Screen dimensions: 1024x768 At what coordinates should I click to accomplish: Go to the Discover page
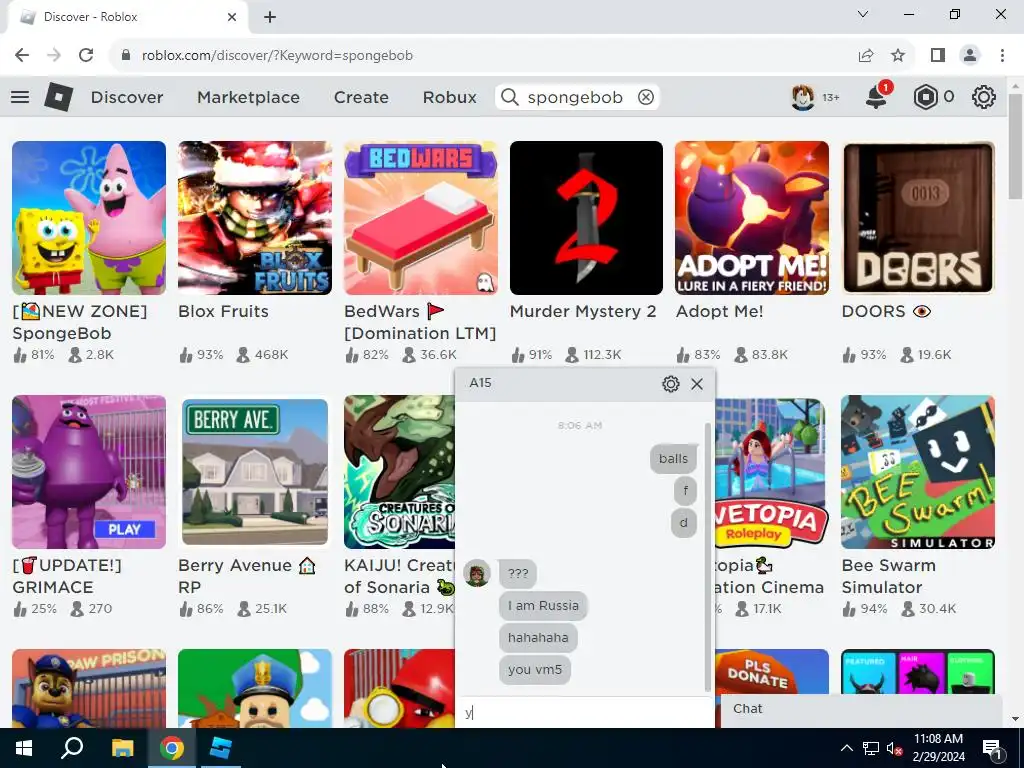click(127, 97)
